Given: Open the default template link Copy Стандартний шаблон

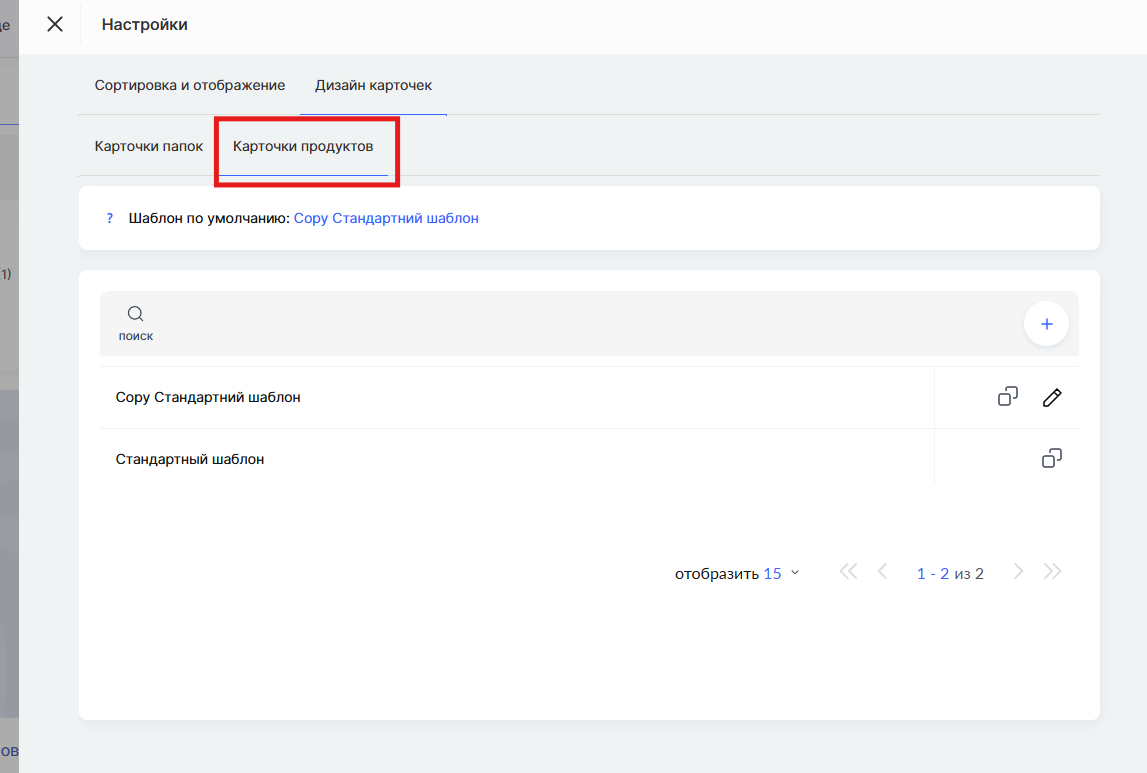Looking at the screenshot, I should pyautogui.click(x=386, y=218).
